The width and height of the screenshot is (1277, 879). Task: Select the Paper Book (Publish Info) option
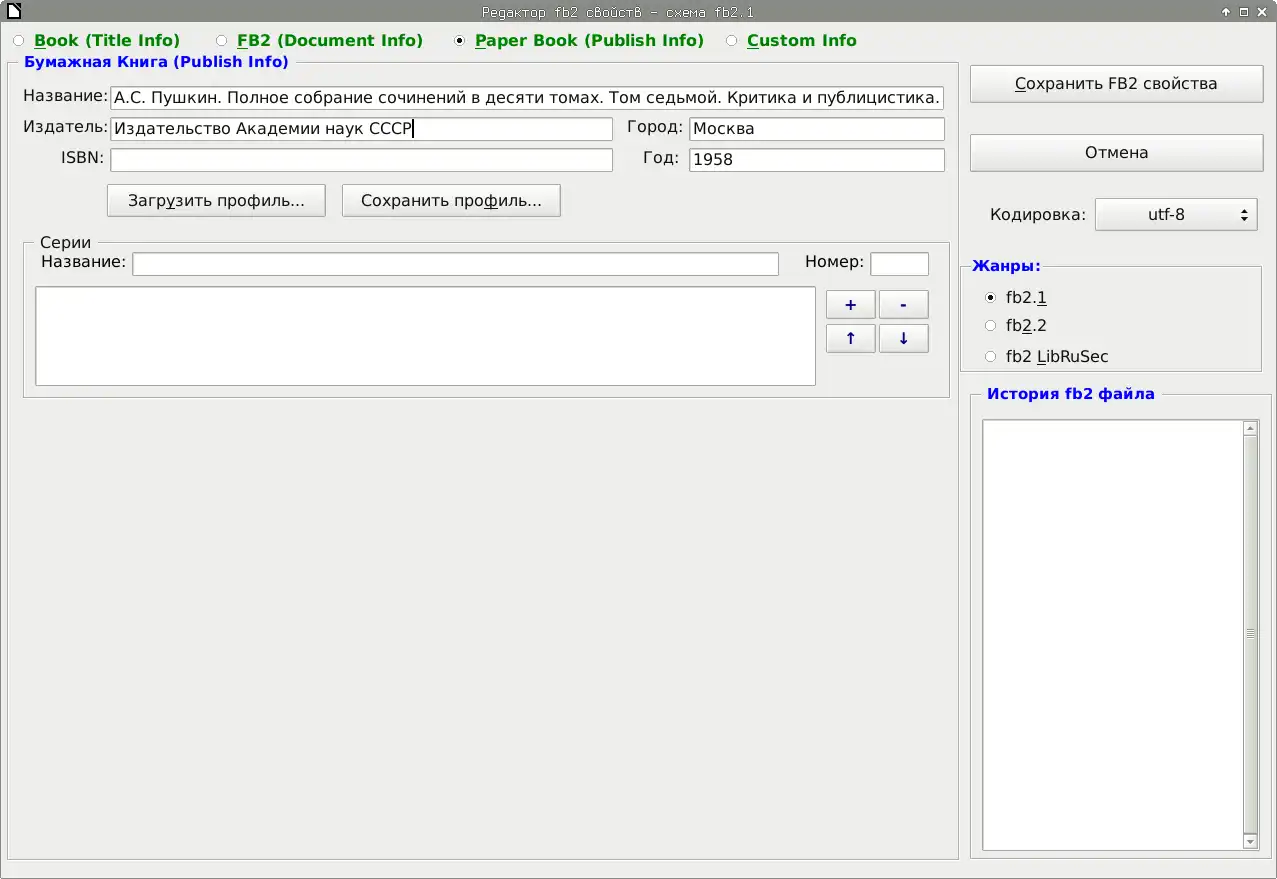click(579, 41)
